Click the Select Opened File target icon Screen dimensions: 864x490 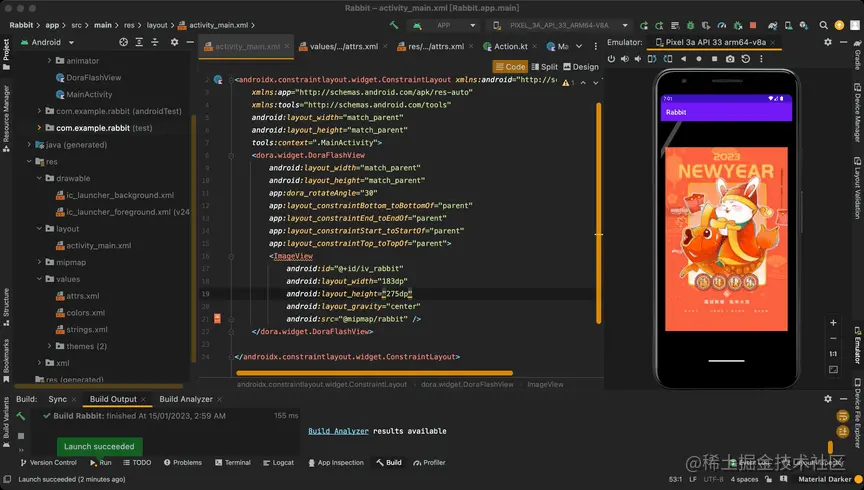(124, 42)
